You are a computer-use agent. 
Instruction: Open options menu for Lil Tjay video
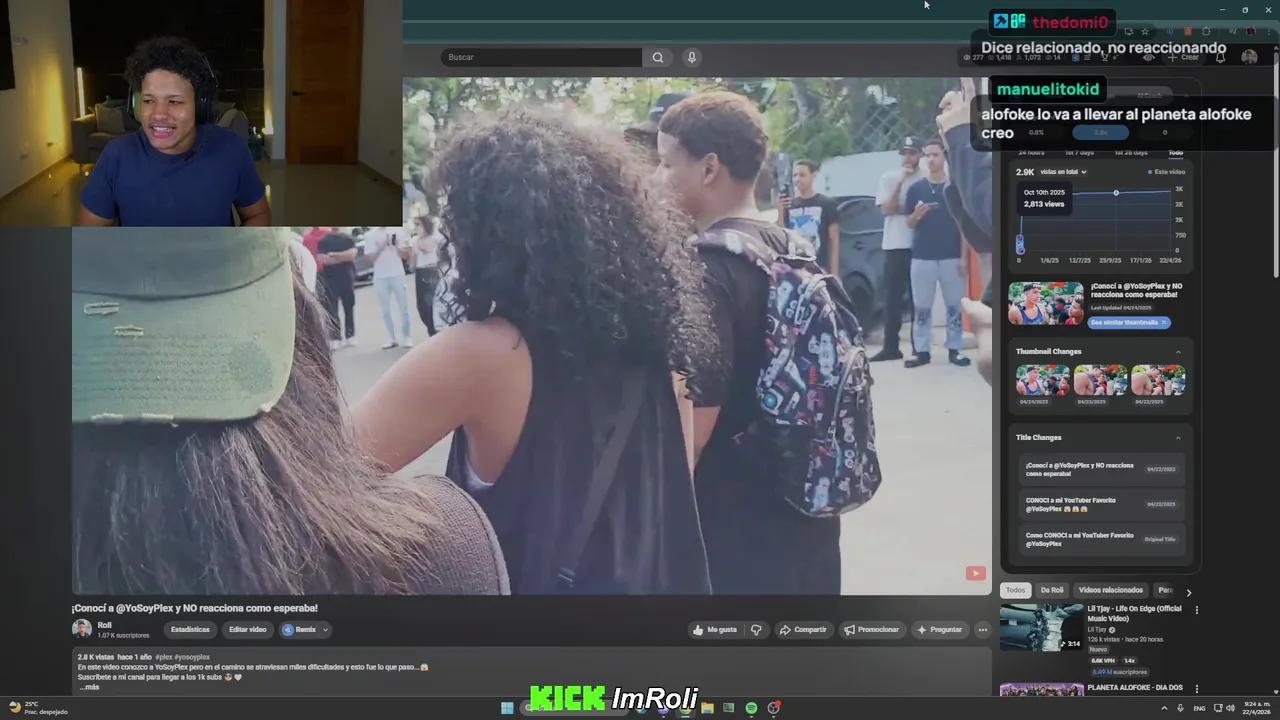point(1196,610)
